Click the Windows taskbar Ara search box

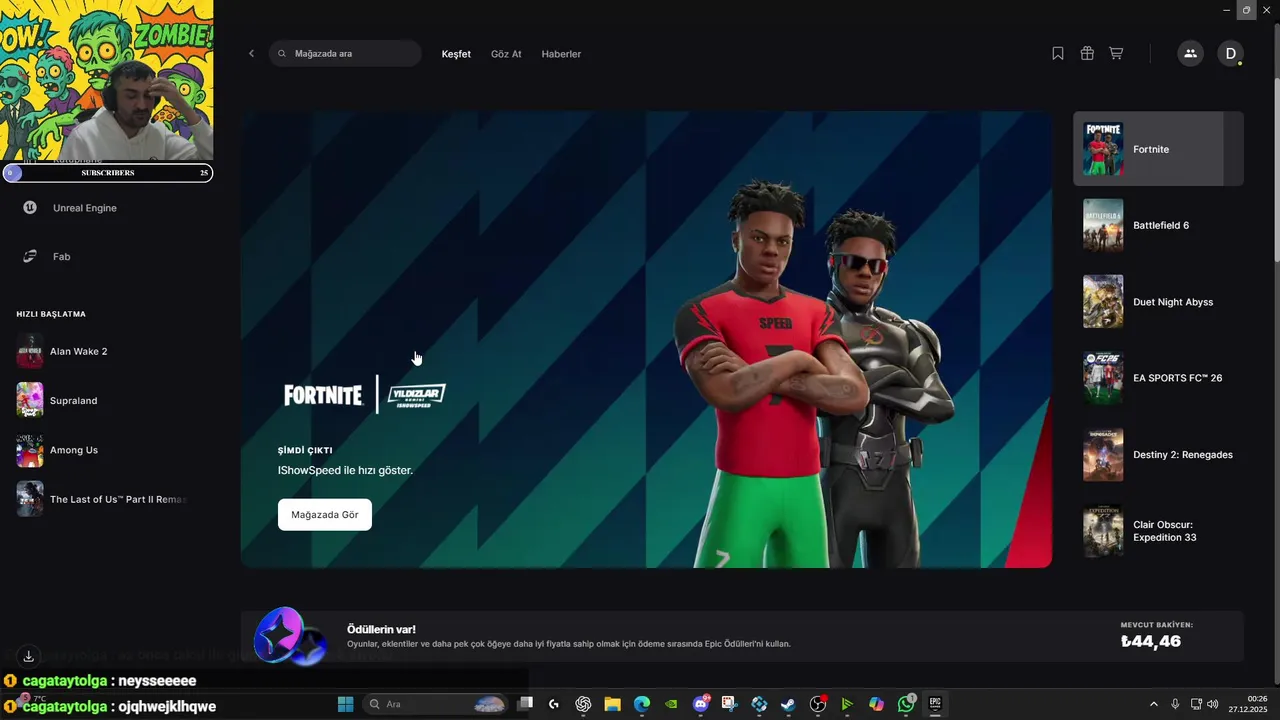pyautogui.click(x=434, y=704)
